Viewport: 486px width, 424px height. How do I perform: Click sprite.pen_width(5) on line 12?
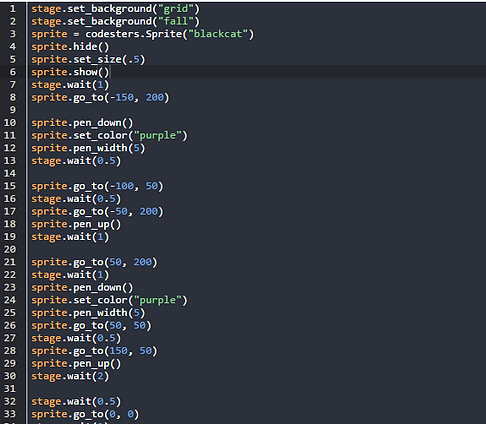tap(88, 148)
